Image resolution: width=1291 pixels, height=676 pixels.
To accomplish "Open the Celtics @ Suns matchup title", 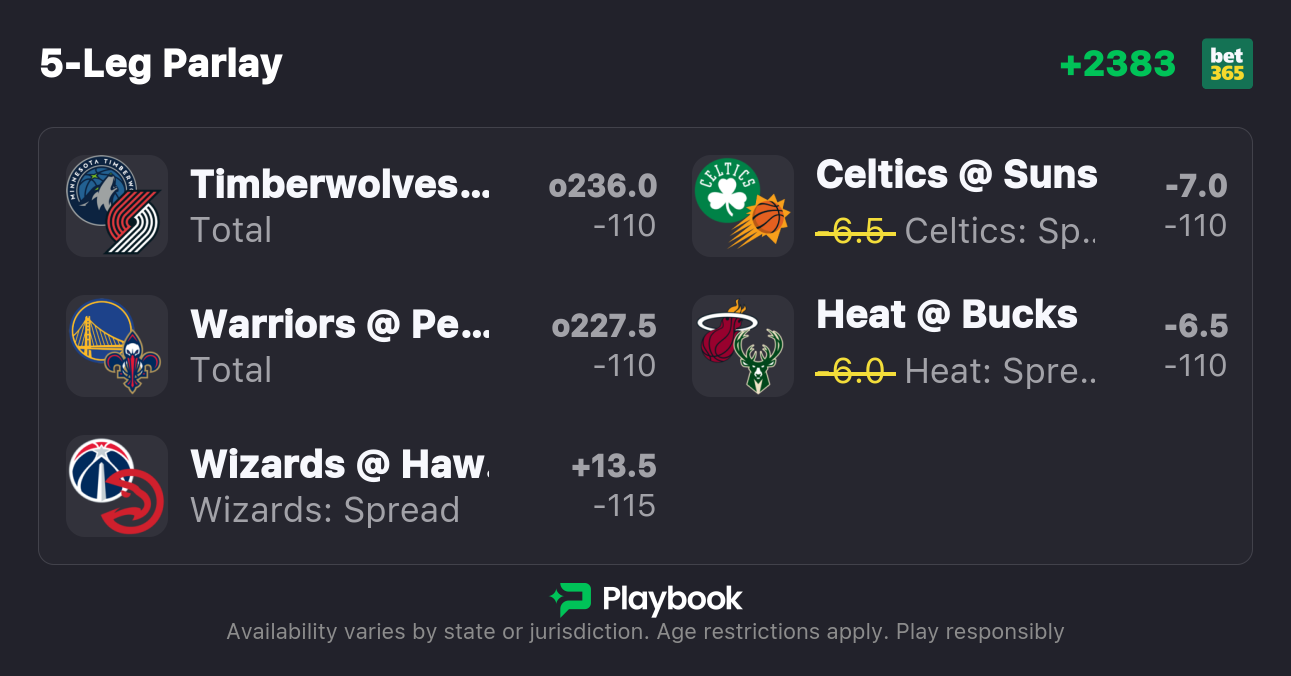I will tap(956, 175).
